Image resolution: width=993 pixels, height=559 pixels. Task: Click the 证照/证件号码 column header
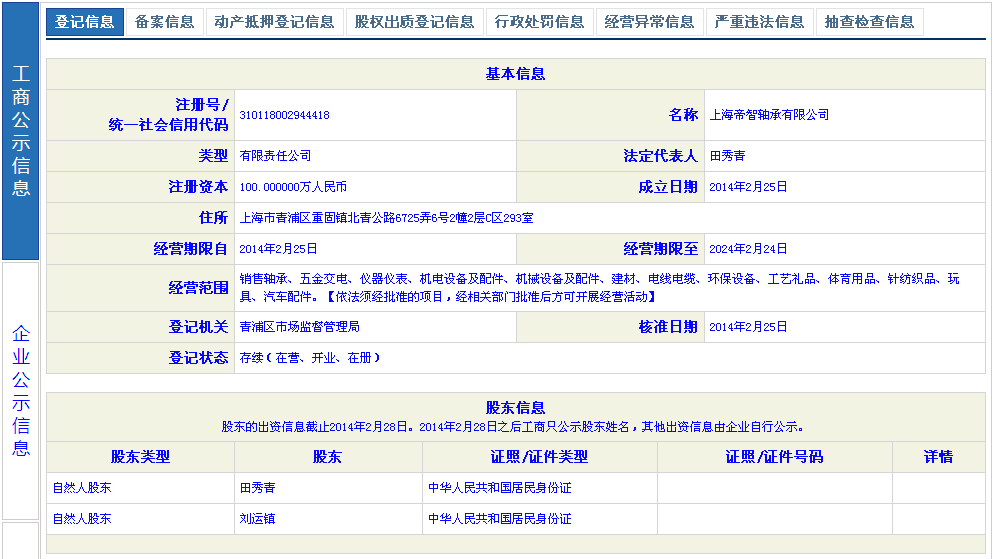tap(774, 457)
